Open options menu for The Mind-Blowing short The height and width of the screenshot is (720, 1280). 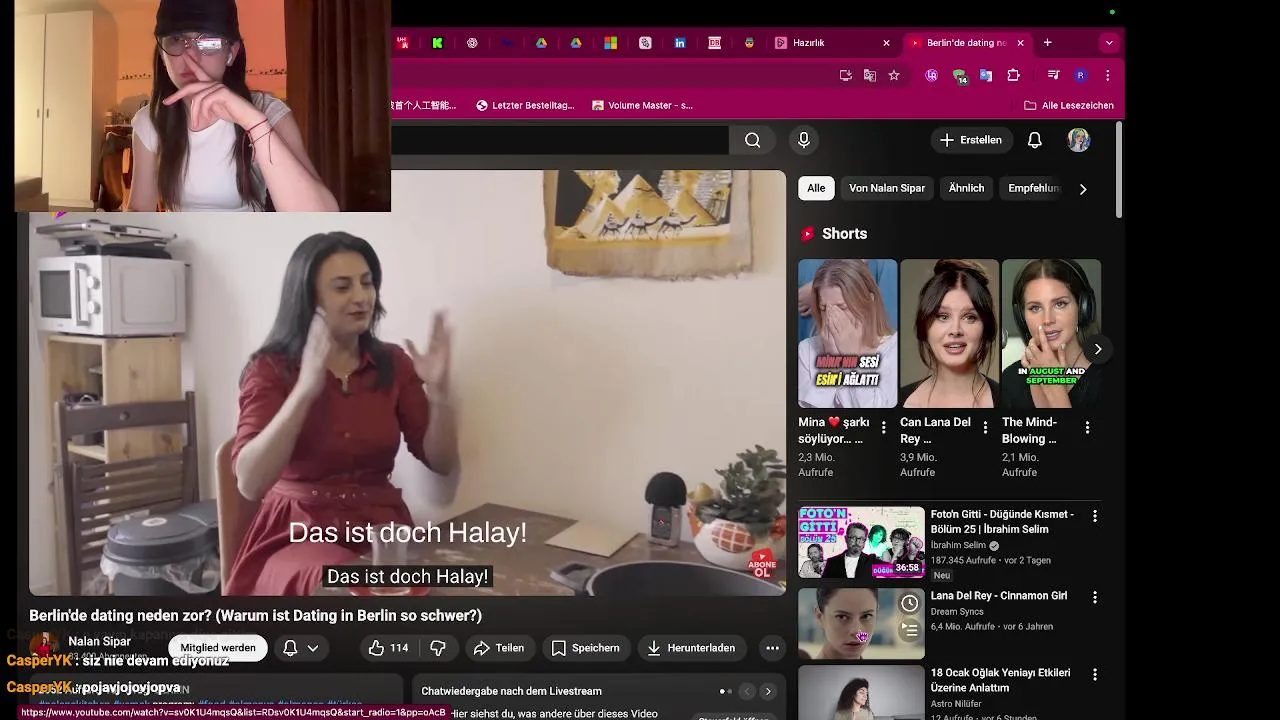[x=1087, y=428]
